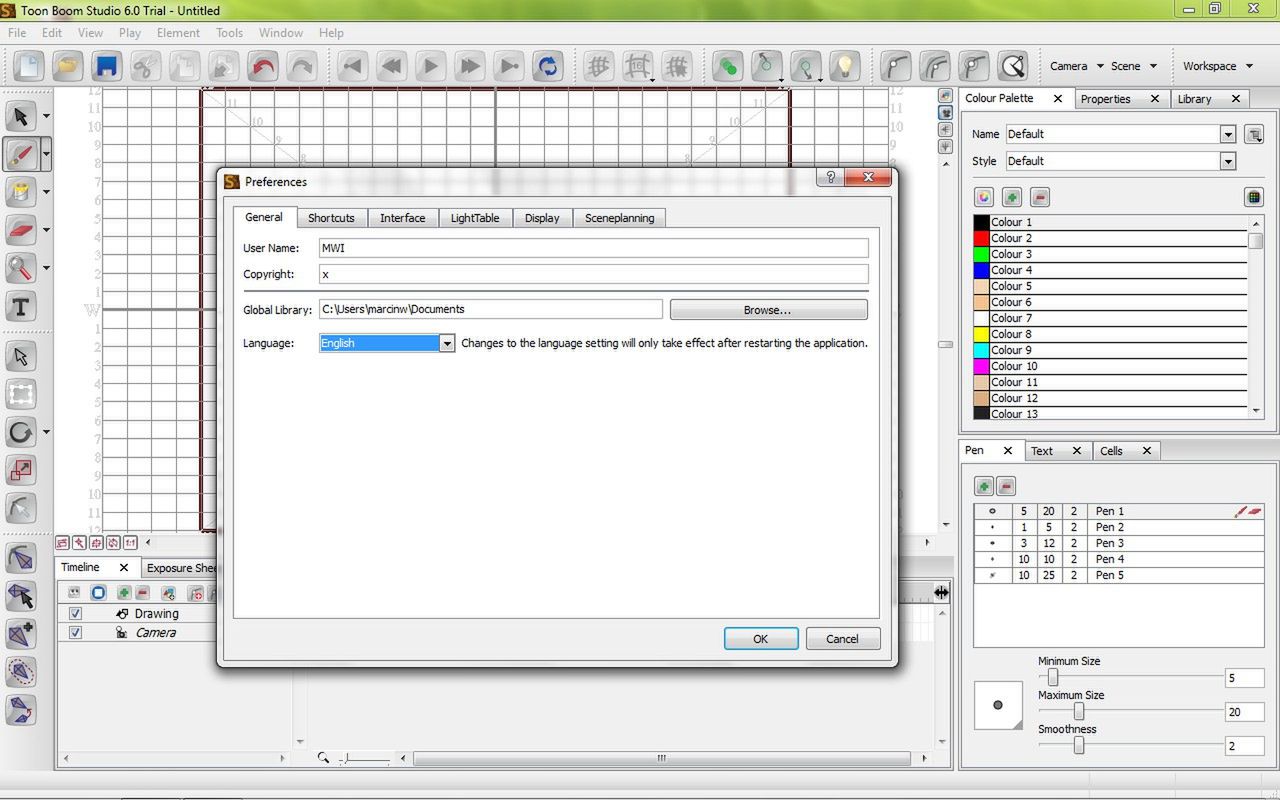Screen dimensions: 1280x800
Task: Click the Global Library path field
Action: pos(491,310)
